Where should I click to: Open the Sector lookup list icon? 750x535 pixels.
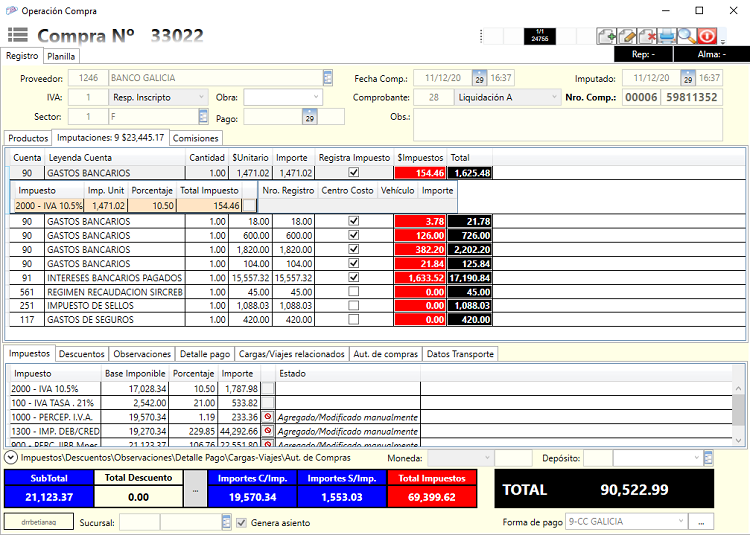pos(203,116)
